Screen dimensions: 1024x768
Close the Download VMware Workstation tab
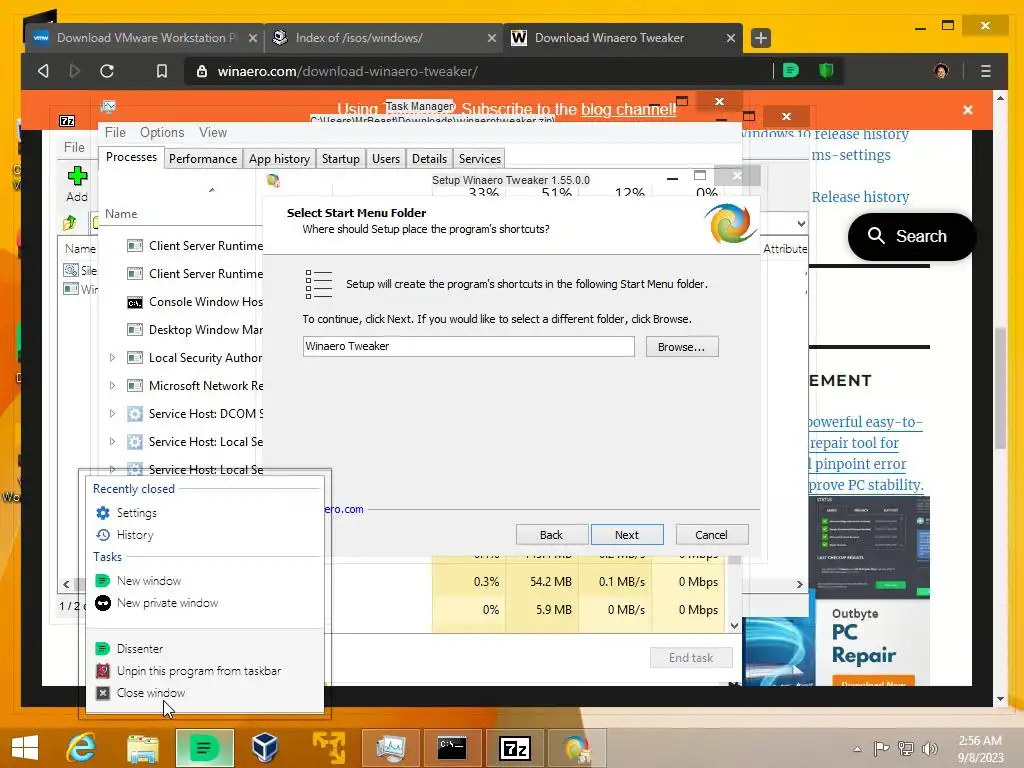click(253, 38)
